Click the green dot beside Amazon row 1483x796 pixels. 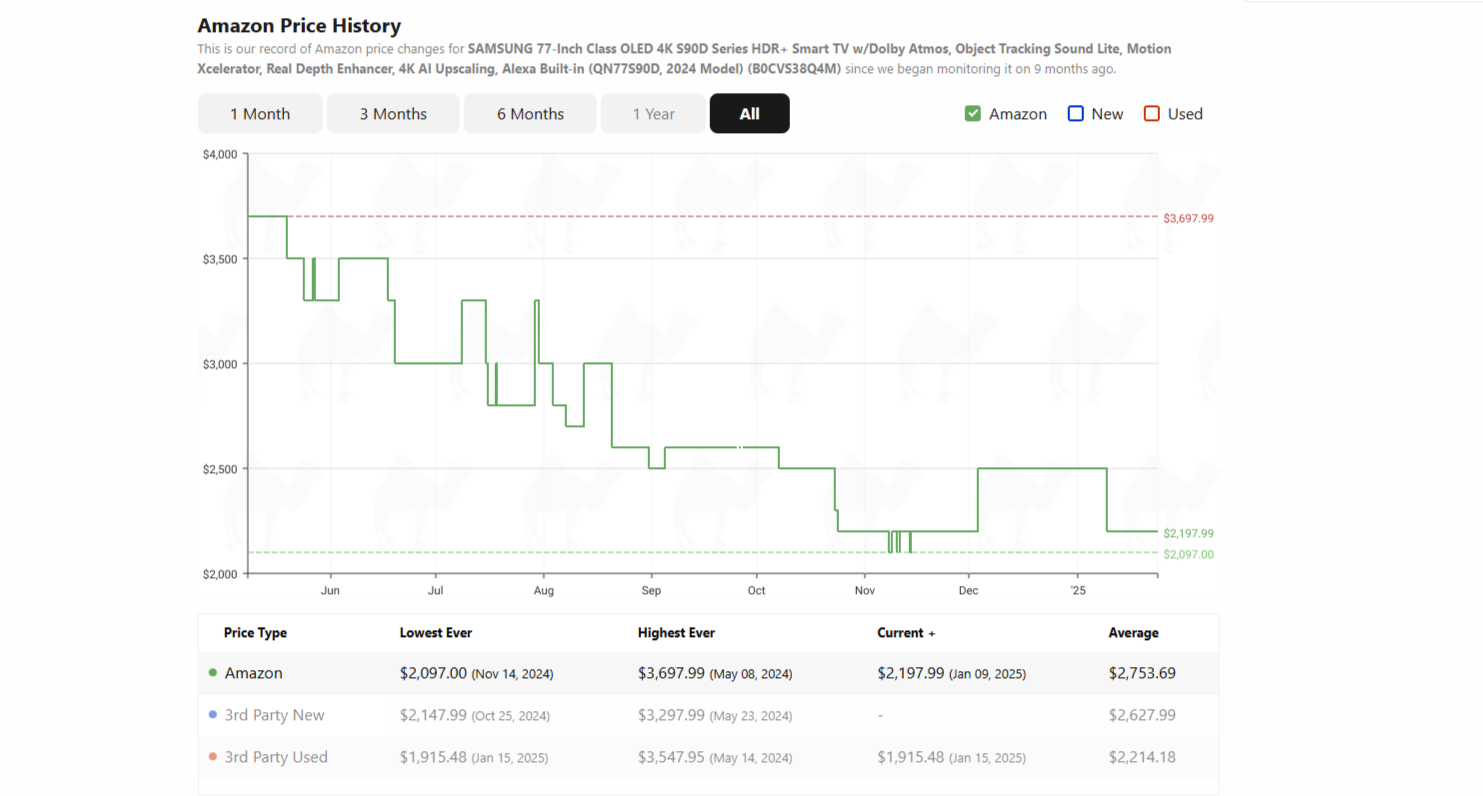(213, 673)
